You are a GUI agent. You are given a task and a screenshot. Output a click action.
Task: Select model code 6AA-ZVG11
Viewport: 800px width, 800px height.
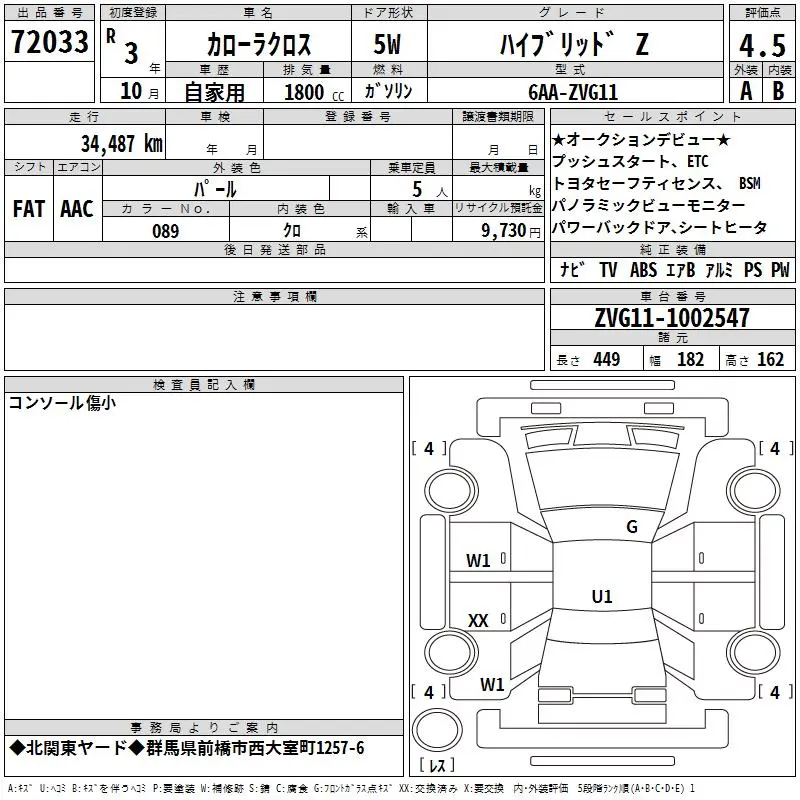tap(573, 92)
